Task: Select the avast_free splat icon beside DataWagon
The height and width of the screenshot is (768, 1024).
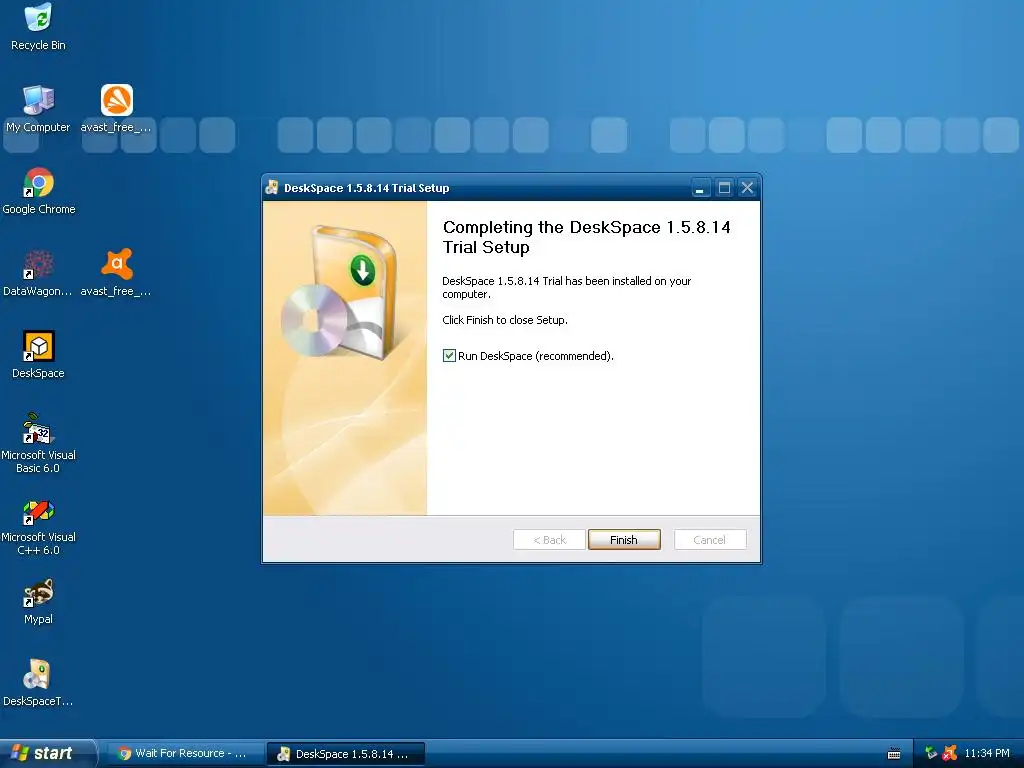Action: coord(116,273)
